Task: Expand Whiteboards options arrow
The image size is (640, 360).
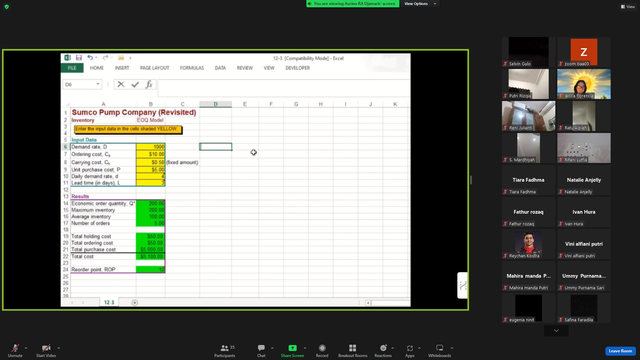Action: point(452,348)
